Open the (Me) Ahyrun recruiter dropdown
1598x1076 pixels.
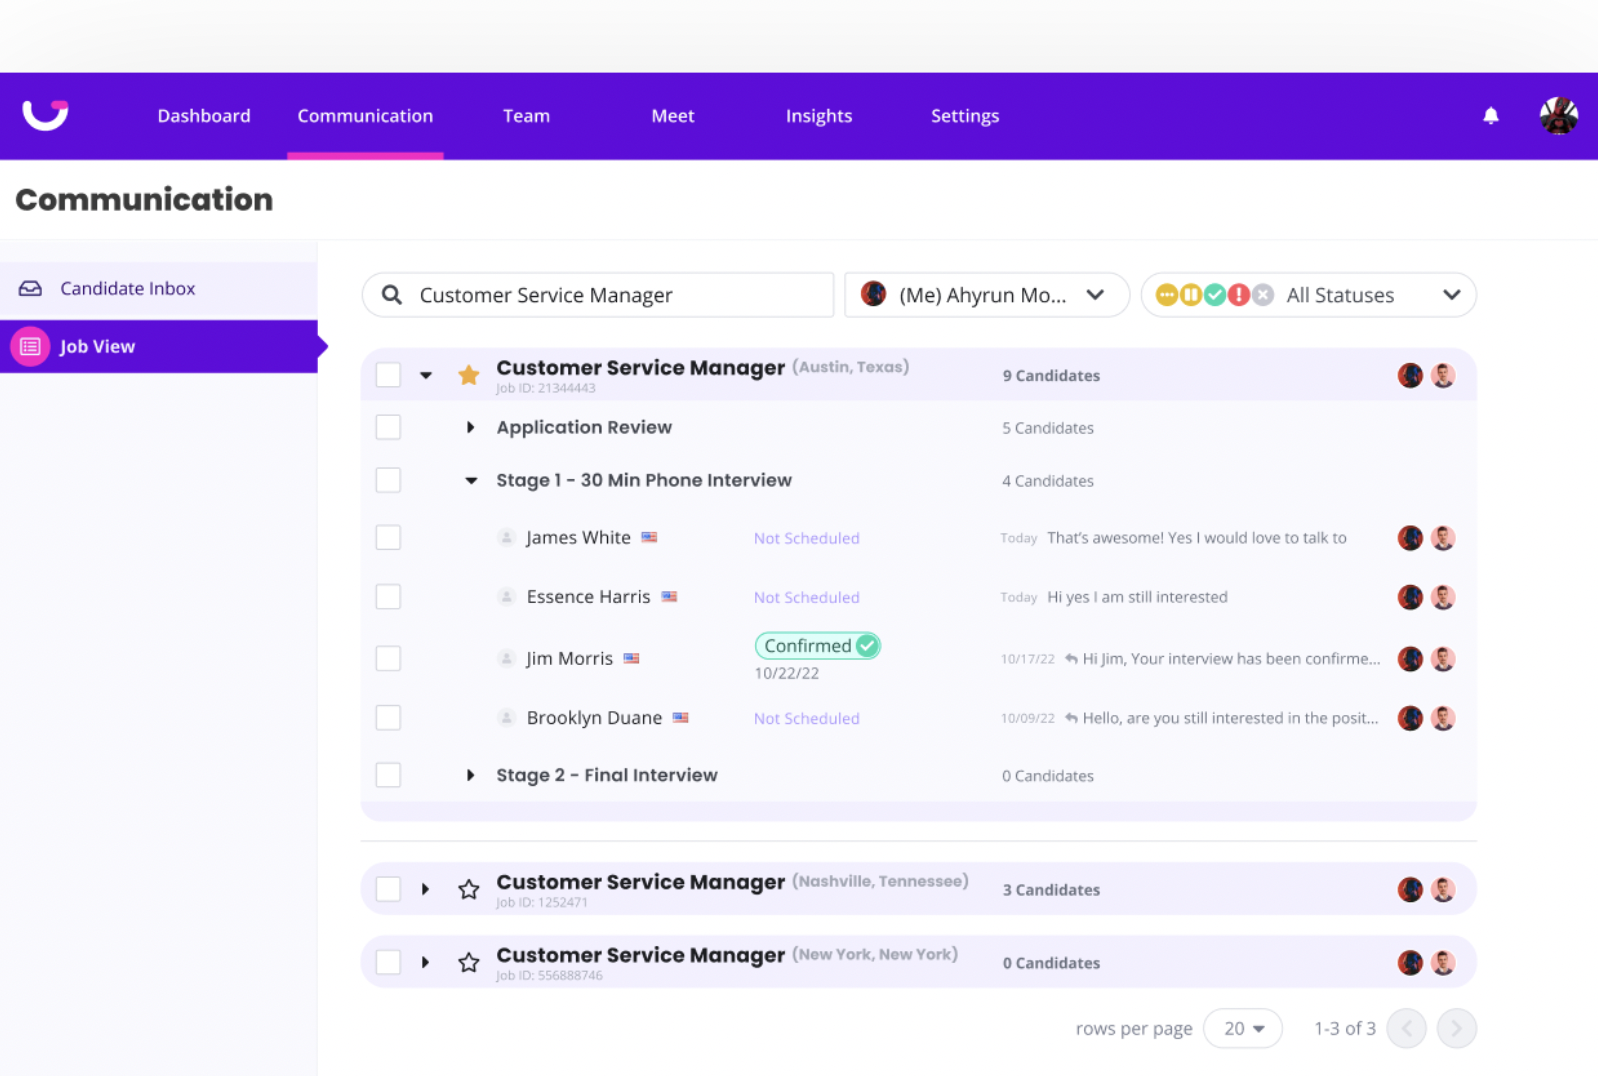coord(987,295)
